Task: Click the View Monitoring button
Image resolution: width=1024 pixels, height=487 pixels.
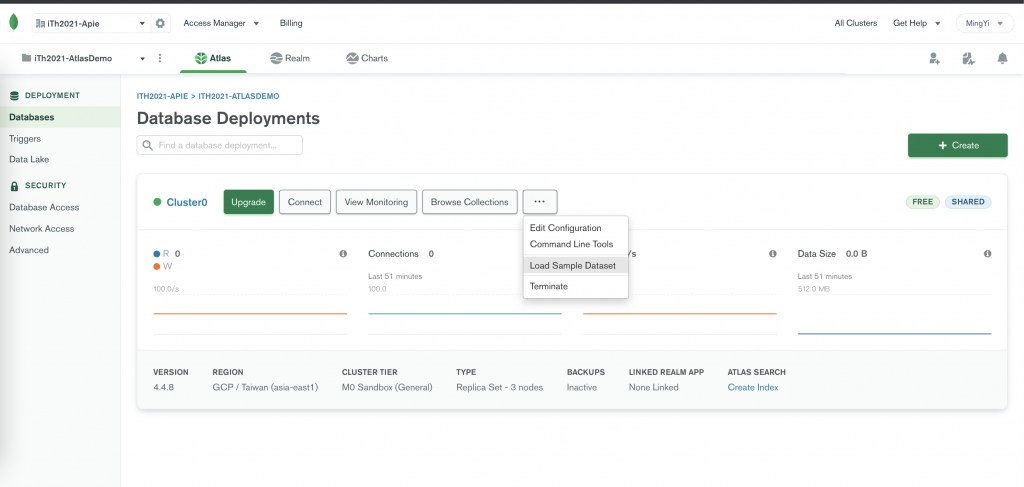Action: click(x=376, y=202)
